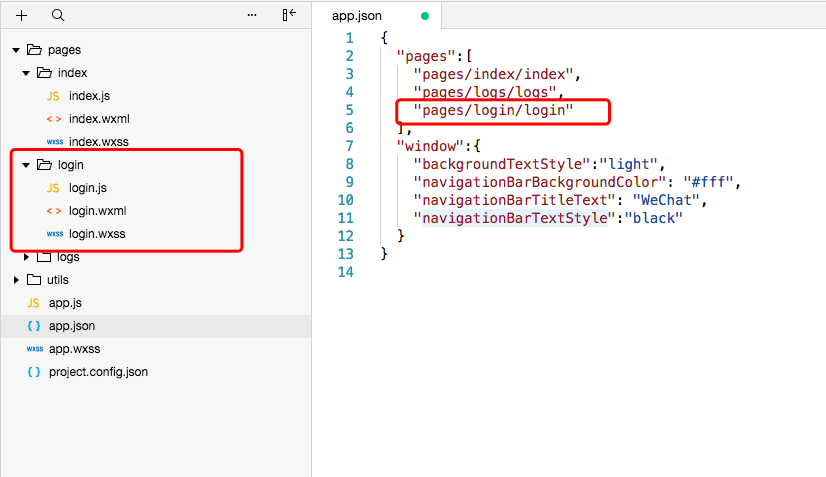This screenshot has width=826, height=477.
Task: Collapse the login folder arrow
Action: (x=26, y=165)
